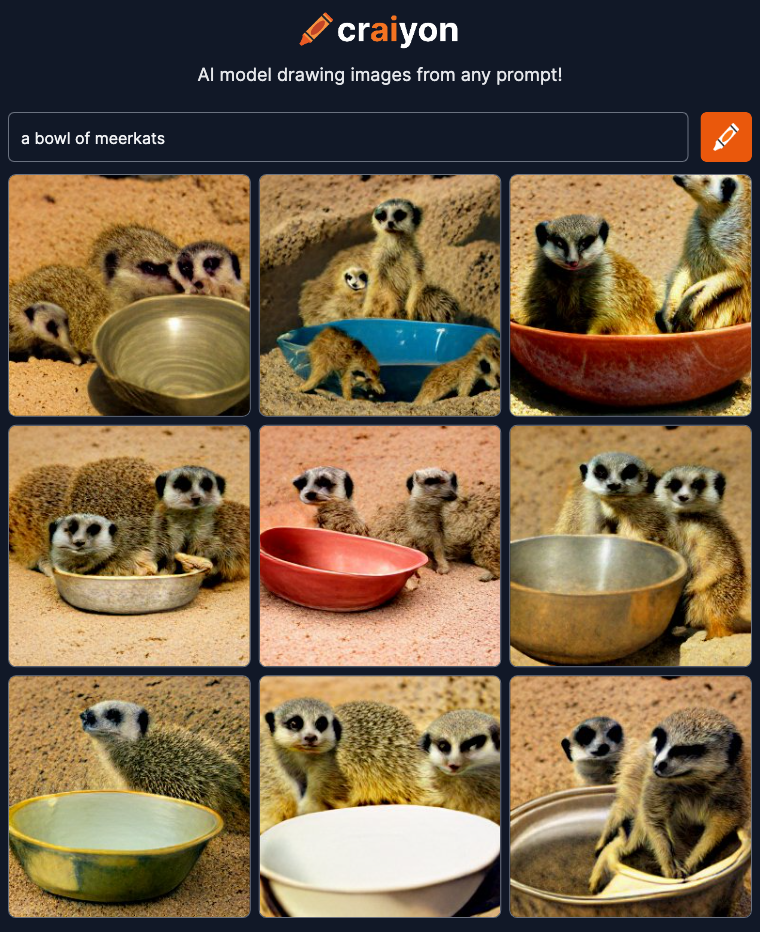The height and width of the screenshot is (932, 760).
Task: Click the meerkat face in bottom-left image
Action: 114,717
